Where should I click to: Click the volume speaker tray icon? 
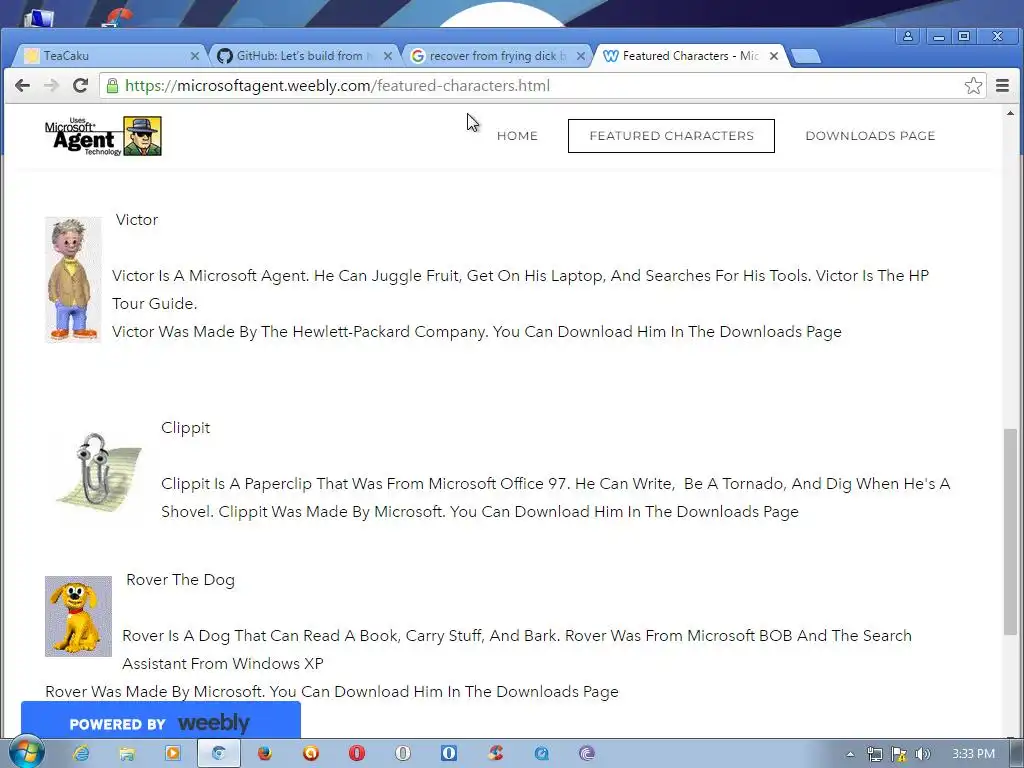[x=923, y=754]
